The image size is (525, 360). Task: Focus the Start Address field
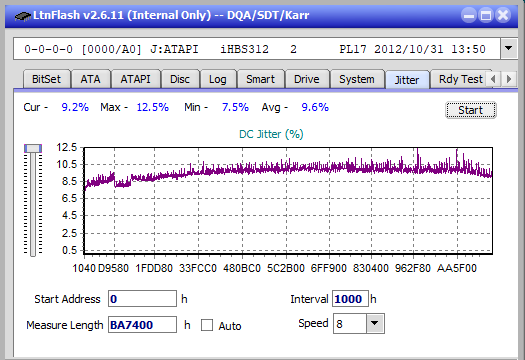click(142, 299)
